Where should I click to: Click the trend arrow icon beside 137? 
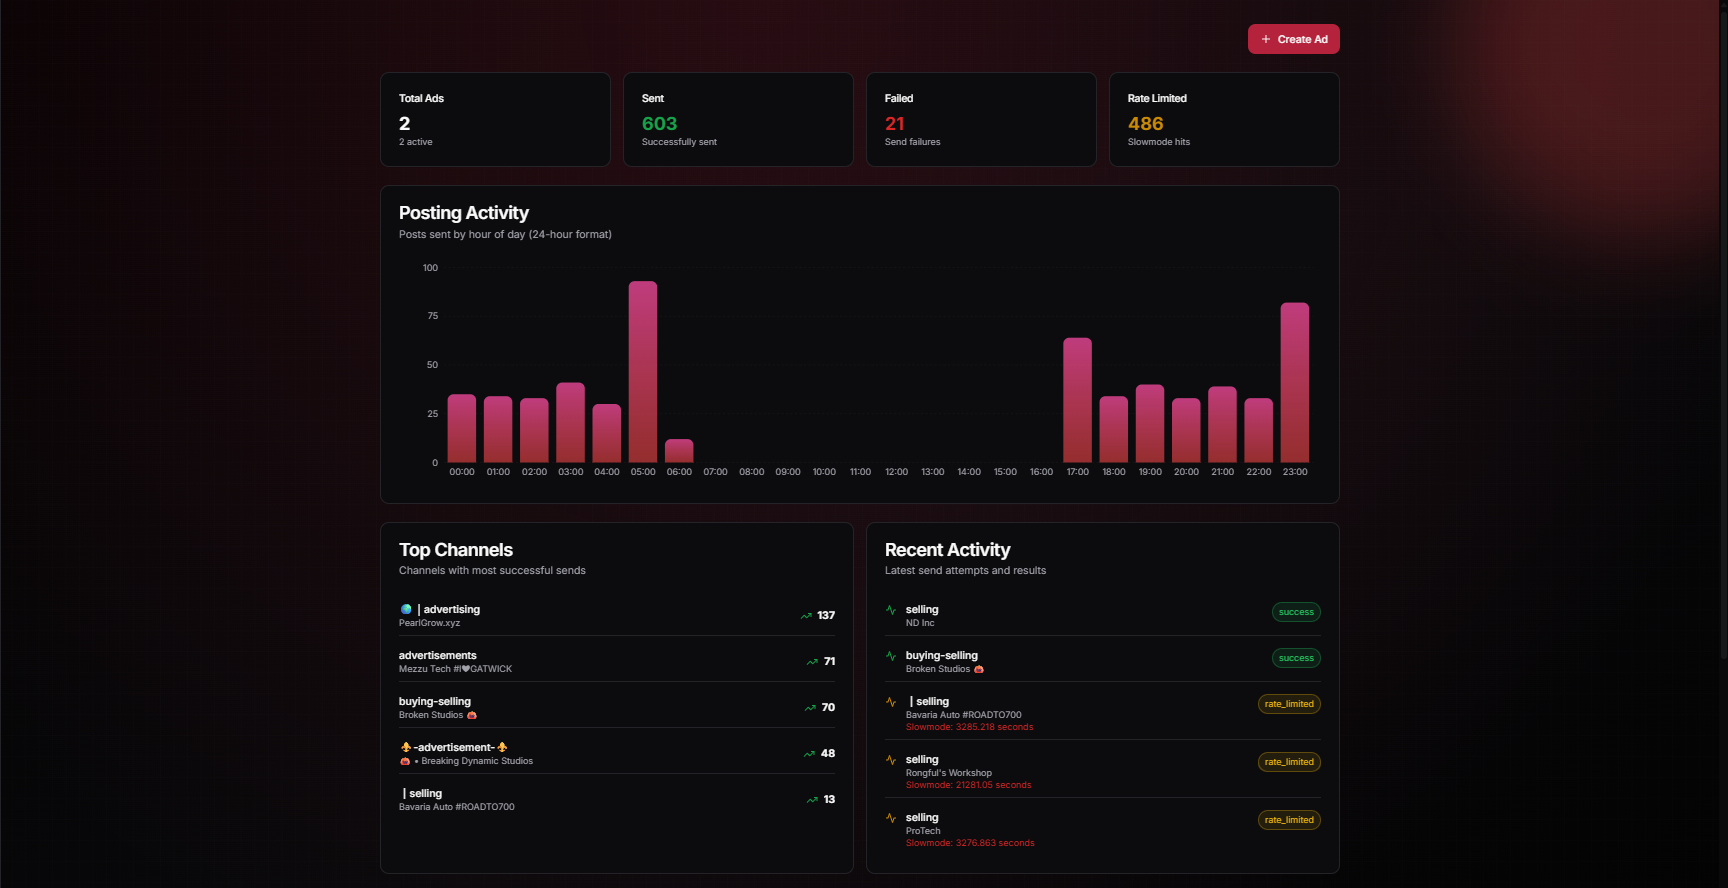pos(806,616)
